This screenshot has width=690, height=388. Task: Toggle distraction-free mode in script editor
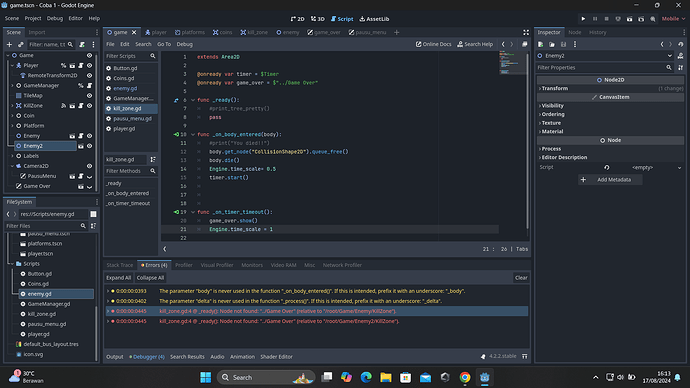pyautogui.click(x=526, y=33)
